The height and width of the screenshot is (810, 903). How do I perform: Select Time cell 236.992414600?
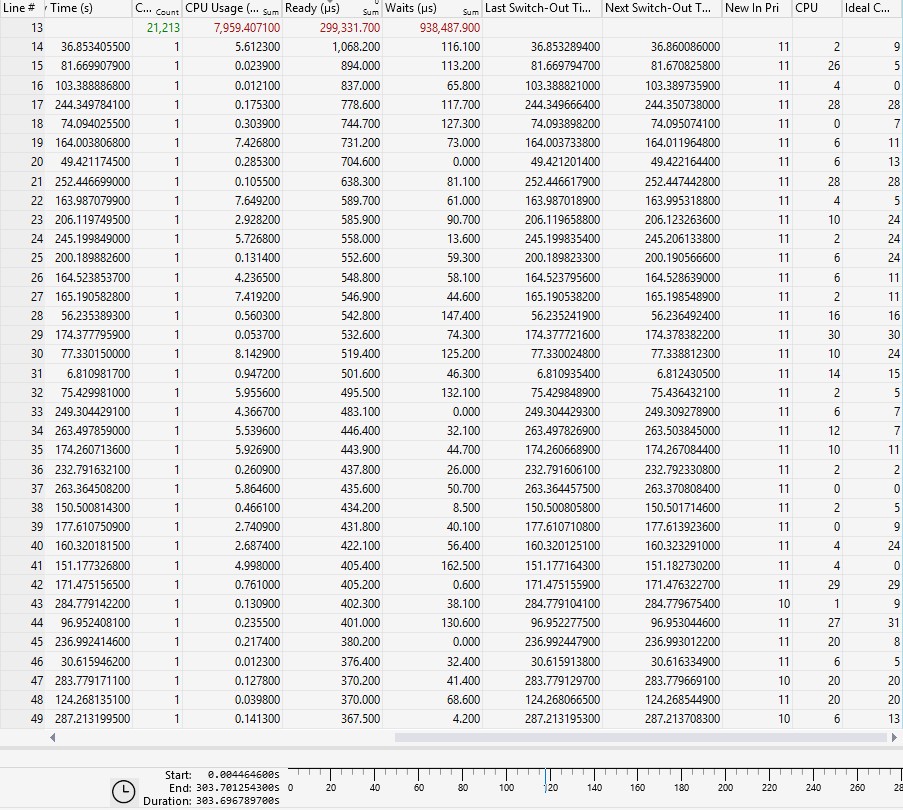click(93, 642)
